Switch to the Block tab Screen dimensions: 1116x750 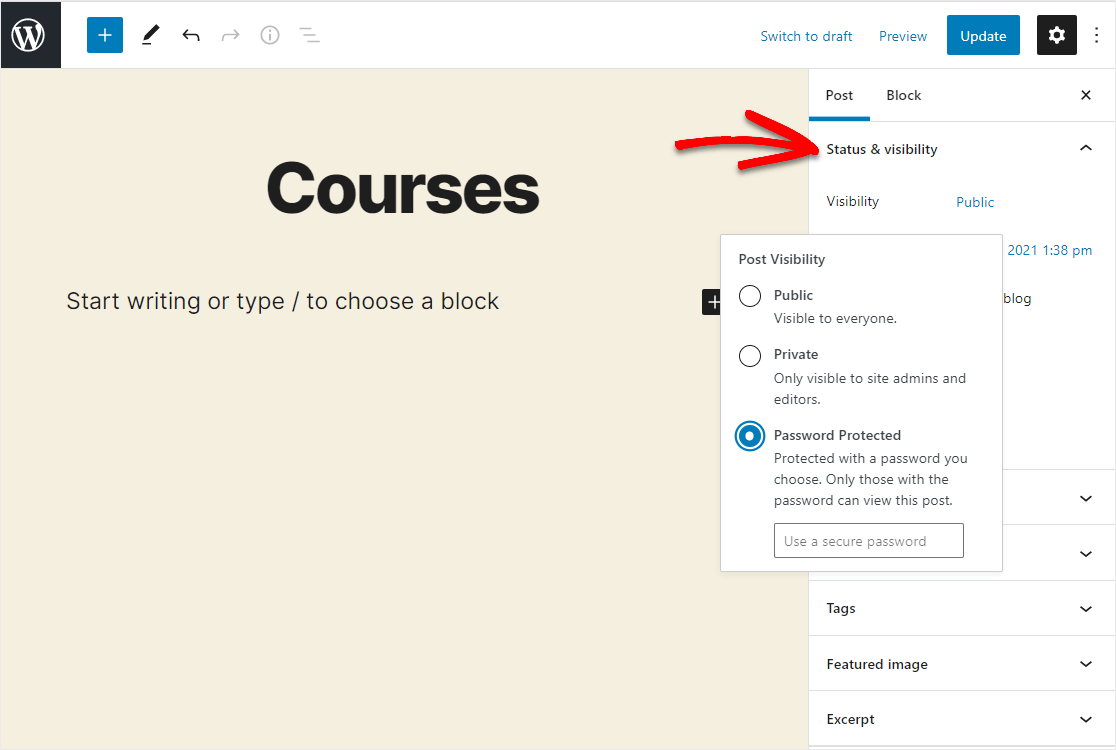(x=903, y=95)
